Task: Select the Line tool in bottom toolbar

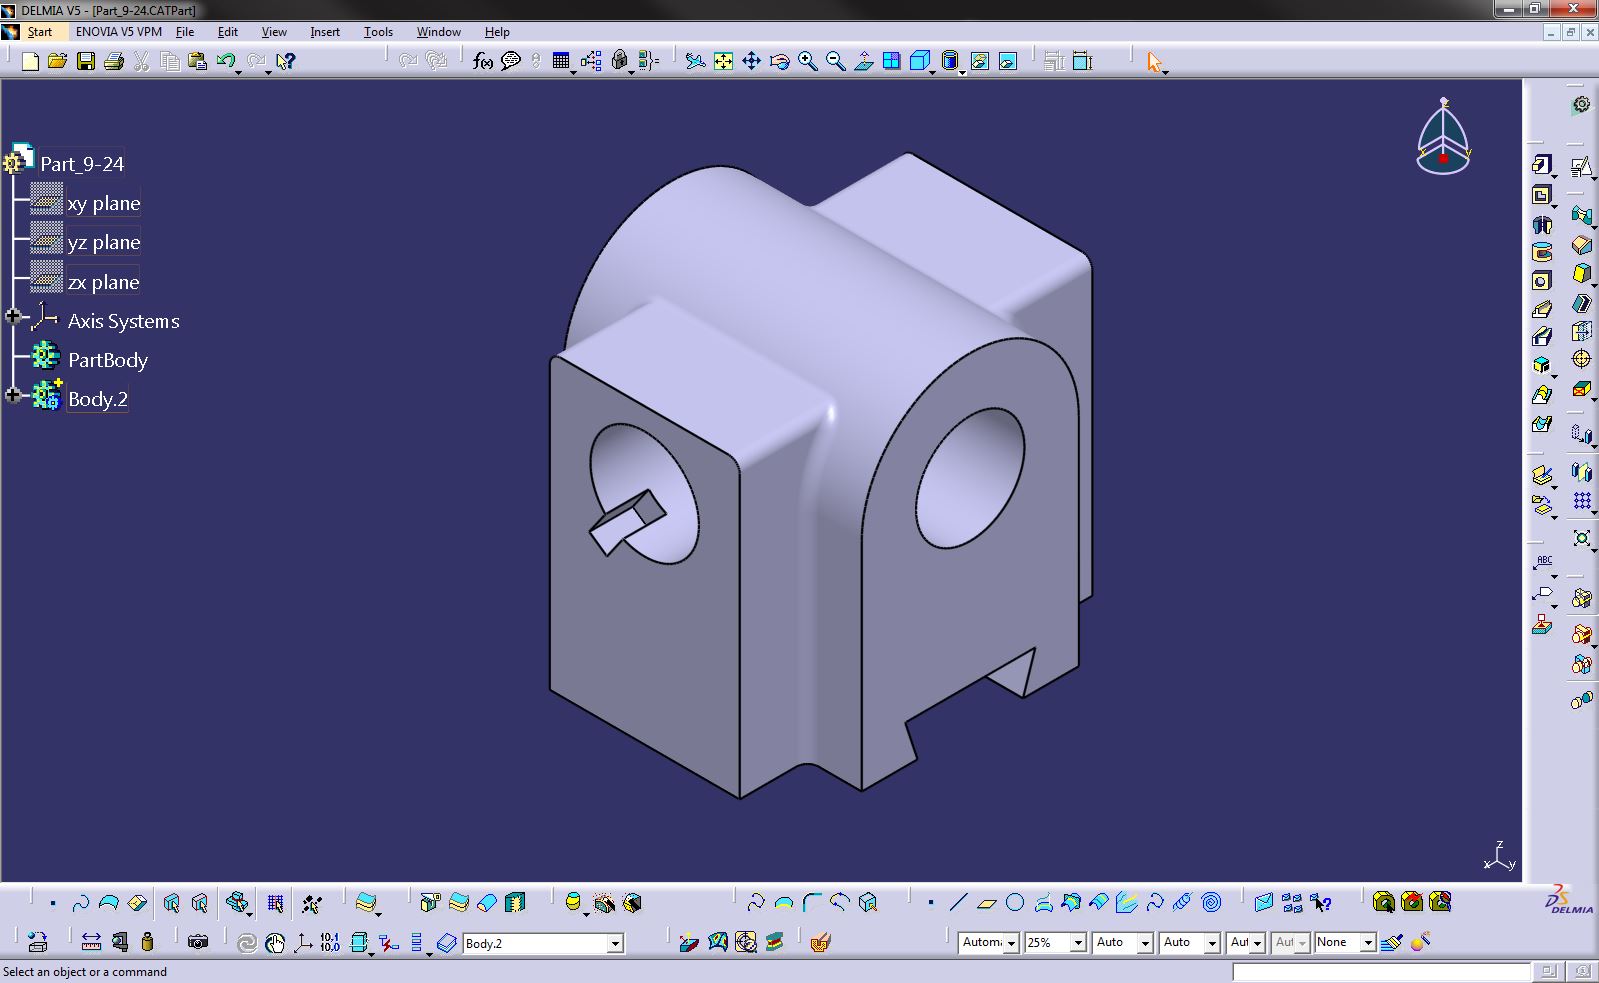Action: click(958, 903)
